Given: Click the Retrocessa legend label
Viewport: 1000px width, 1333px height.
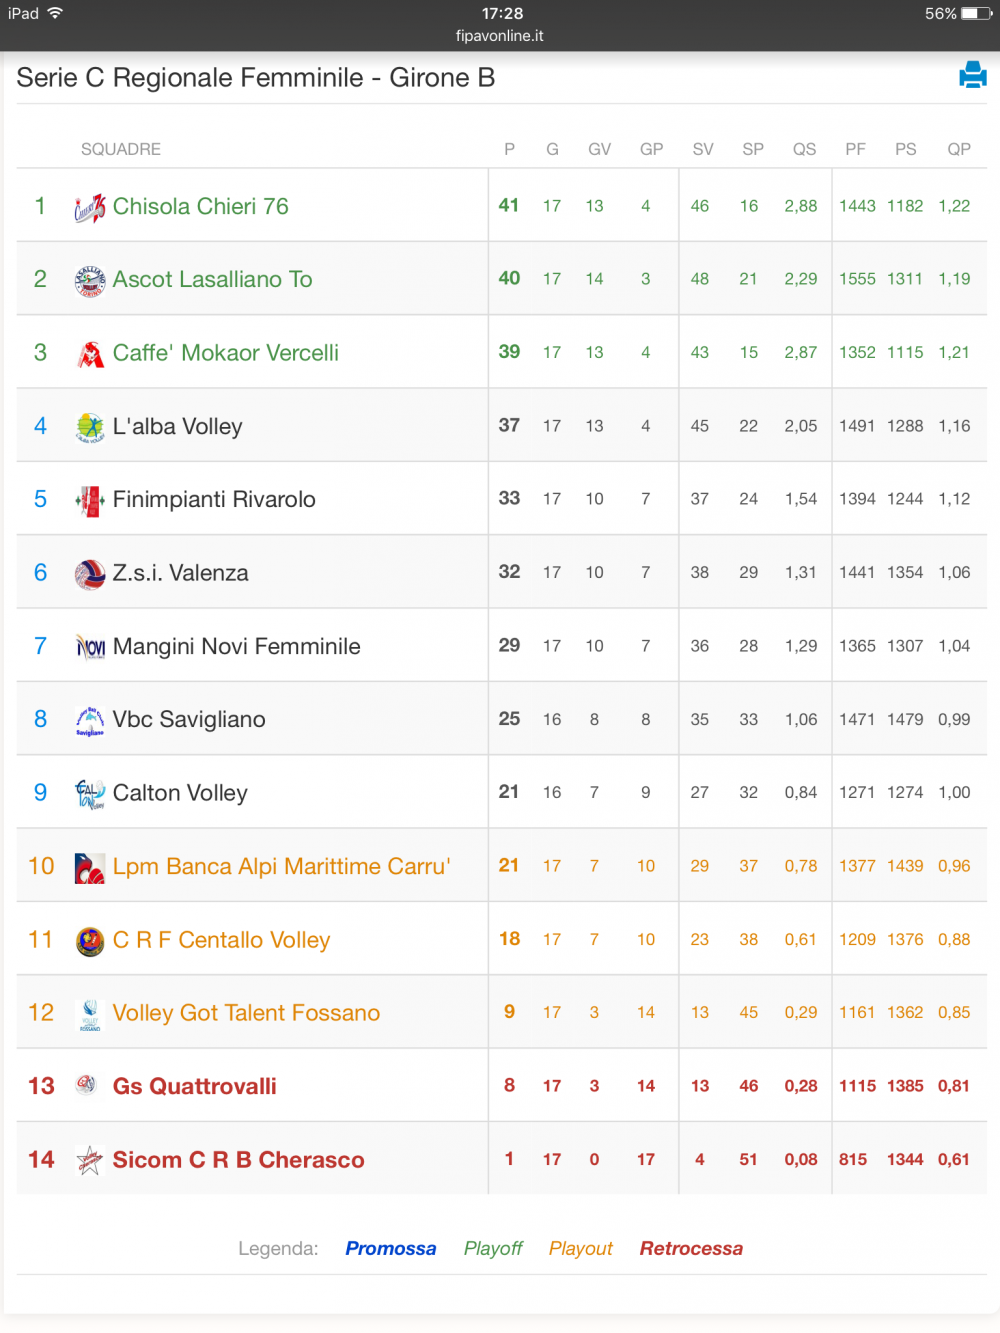Looking at the screenshot, I should tap(691, 1248).
